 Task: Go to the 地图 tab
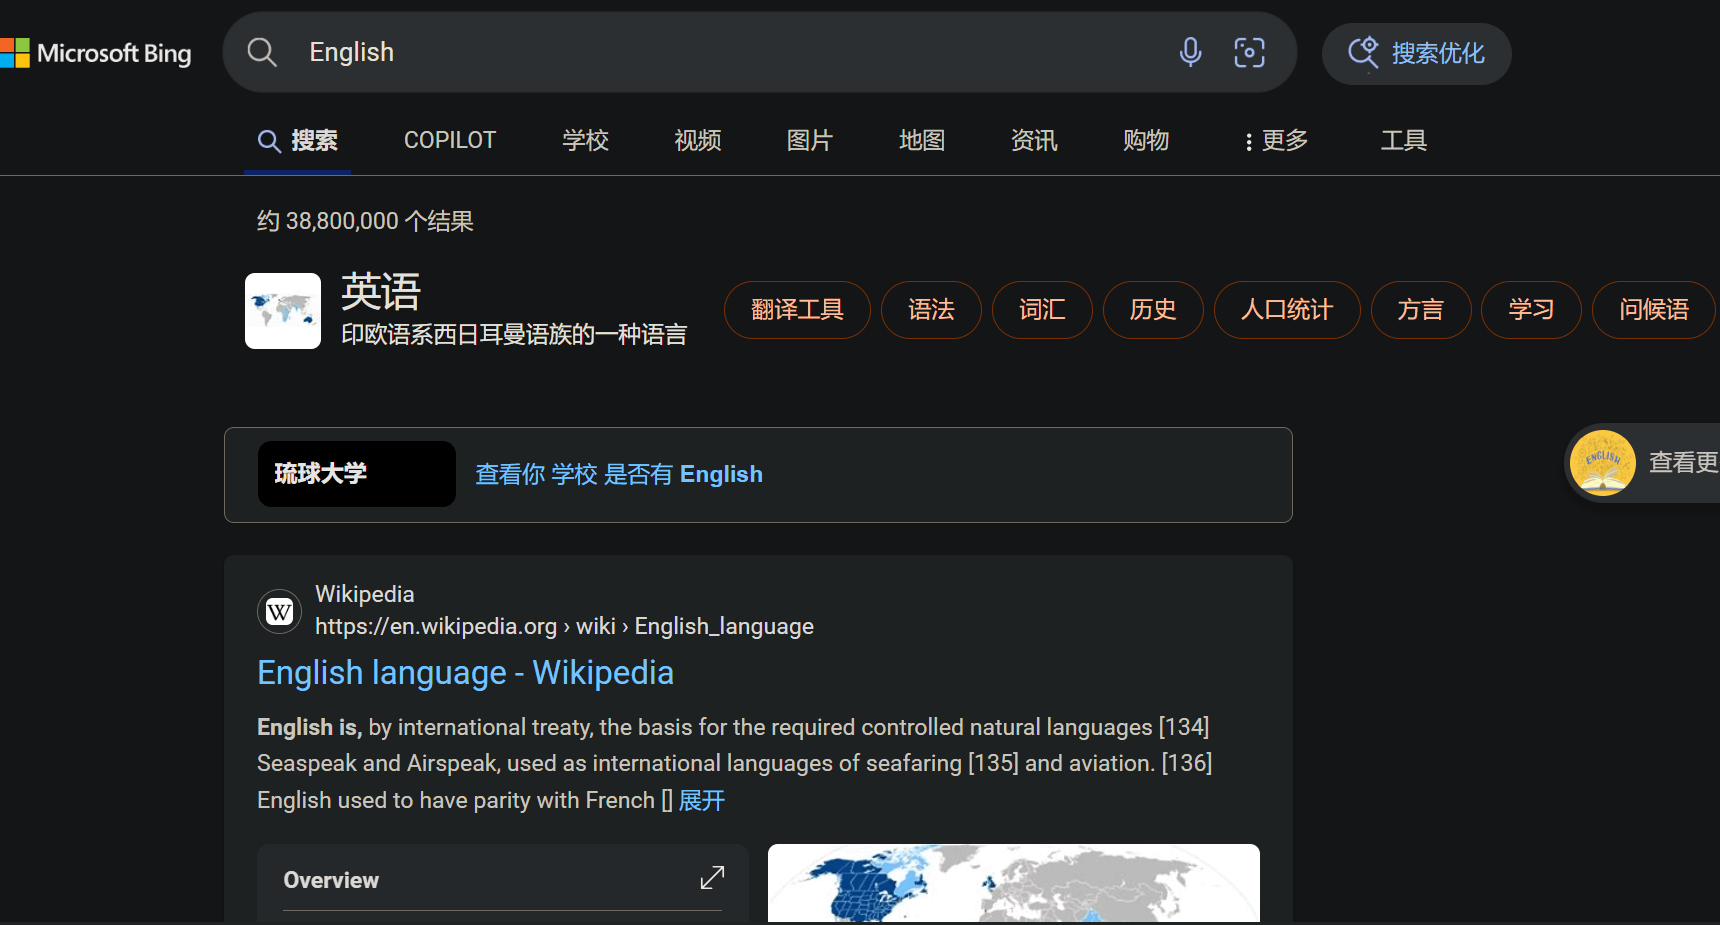pos(922,141)
